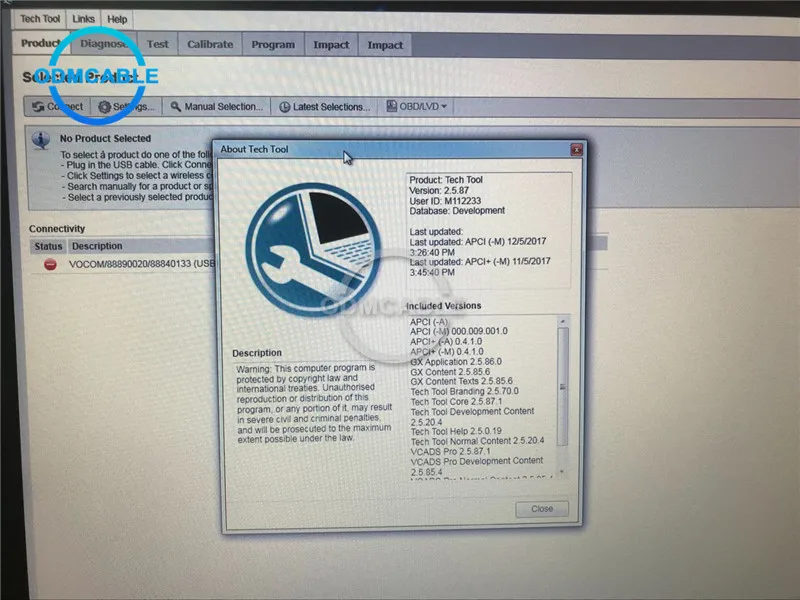Select 'APCI (-M) 000.009.001.0' version entry
The image size is (800, 600).
pyautogui.click(x=459, y=332)
